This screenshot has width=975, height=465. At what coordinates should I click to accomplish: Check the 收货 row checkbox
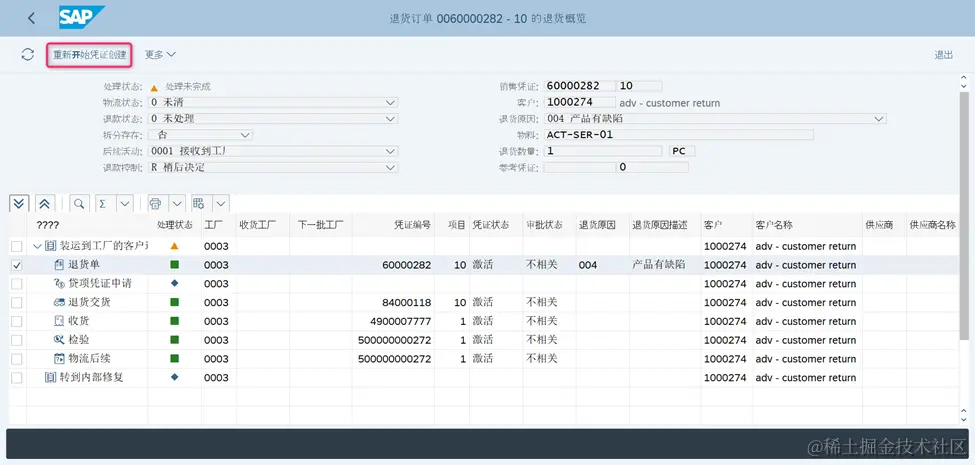pos(17,321)
